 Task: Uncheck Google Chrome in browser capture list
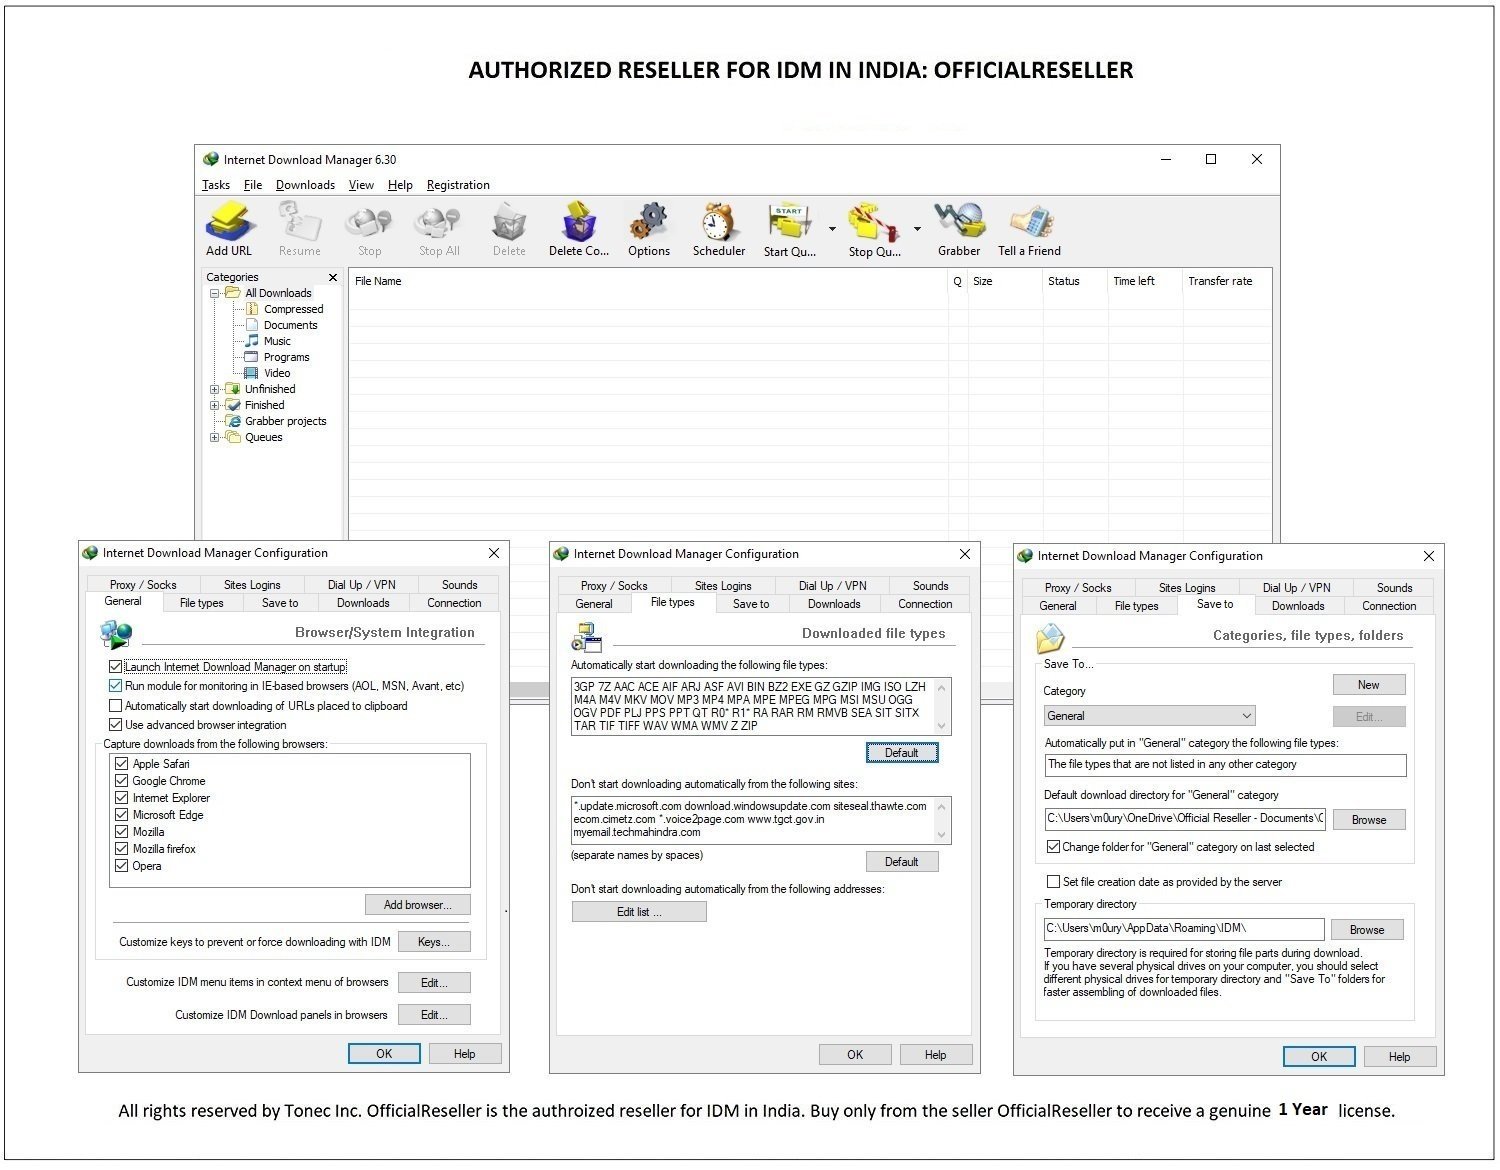click(121, 781)
